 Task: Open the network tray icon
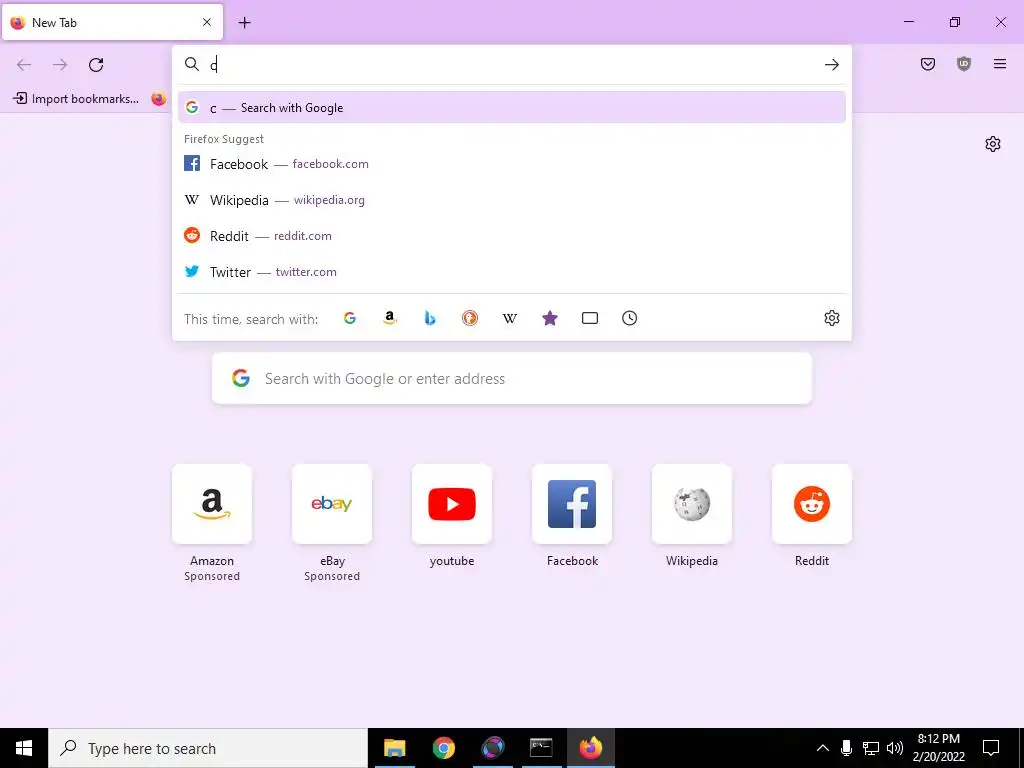click(x=871, y=748)
